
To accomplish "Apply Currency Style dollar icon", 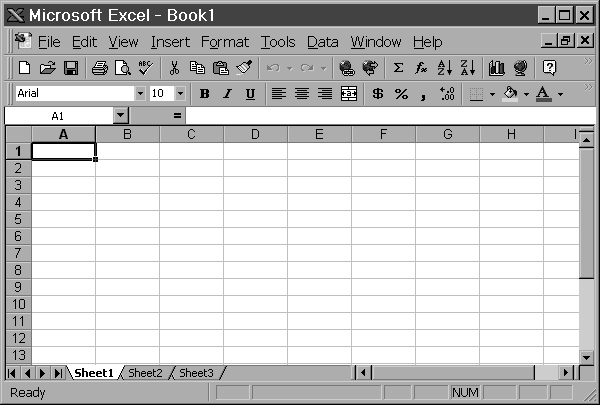I will [378, 94].
